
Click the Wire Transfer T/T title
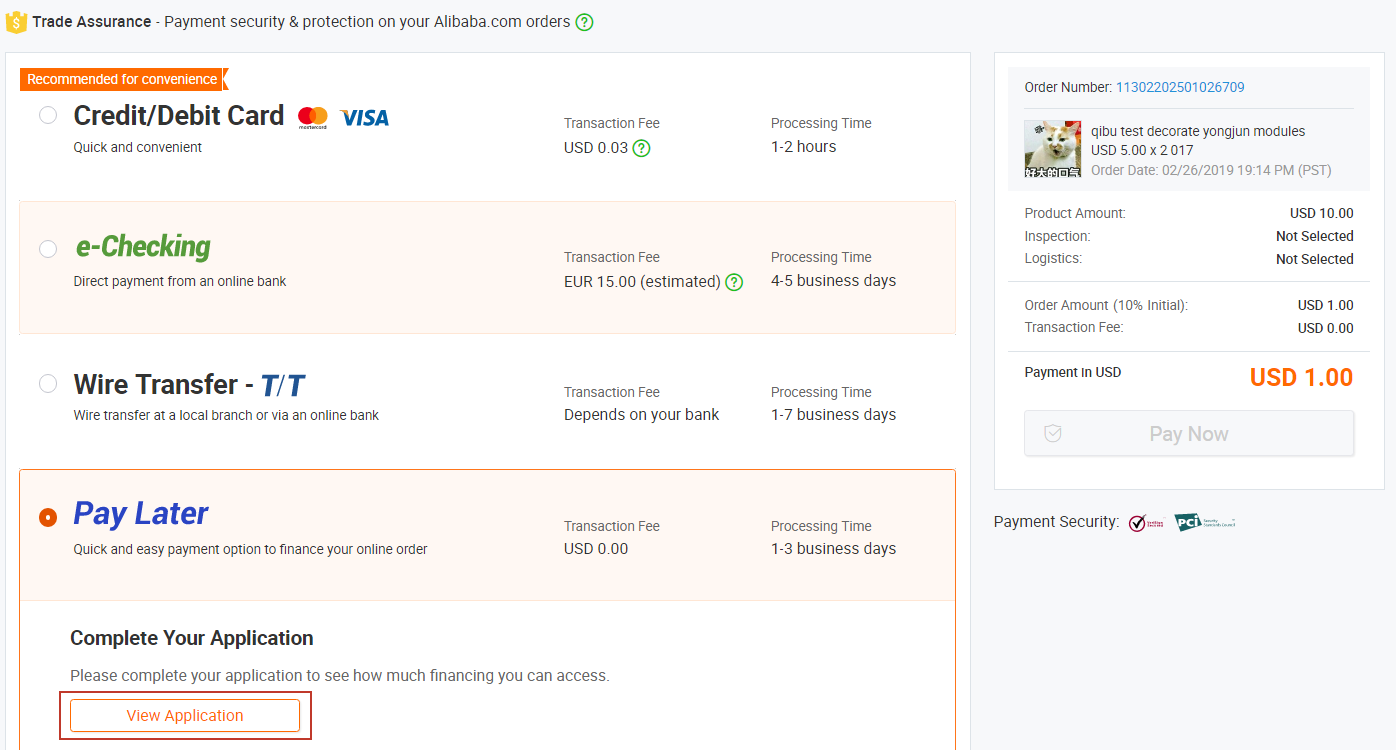189,385
